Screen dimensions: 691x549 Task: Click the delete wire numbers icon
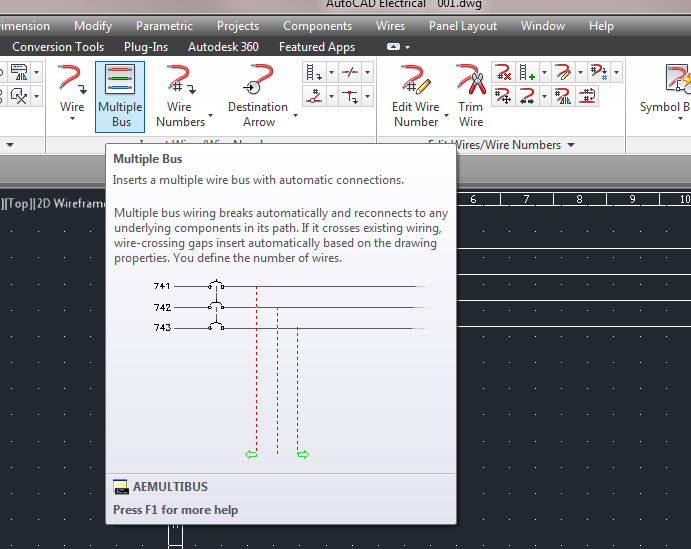503,72
